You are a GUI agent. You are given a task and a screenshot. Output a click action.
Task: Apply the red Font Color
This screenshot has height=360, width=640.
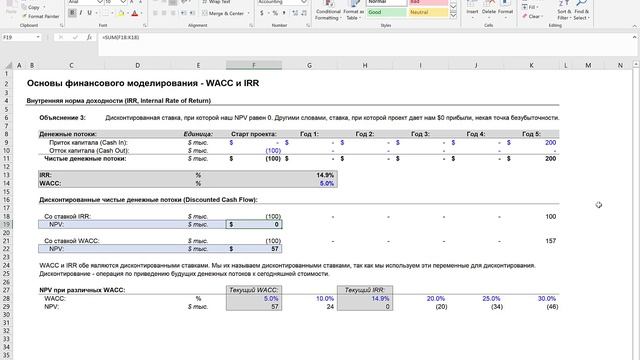click(x=135, y=13)
